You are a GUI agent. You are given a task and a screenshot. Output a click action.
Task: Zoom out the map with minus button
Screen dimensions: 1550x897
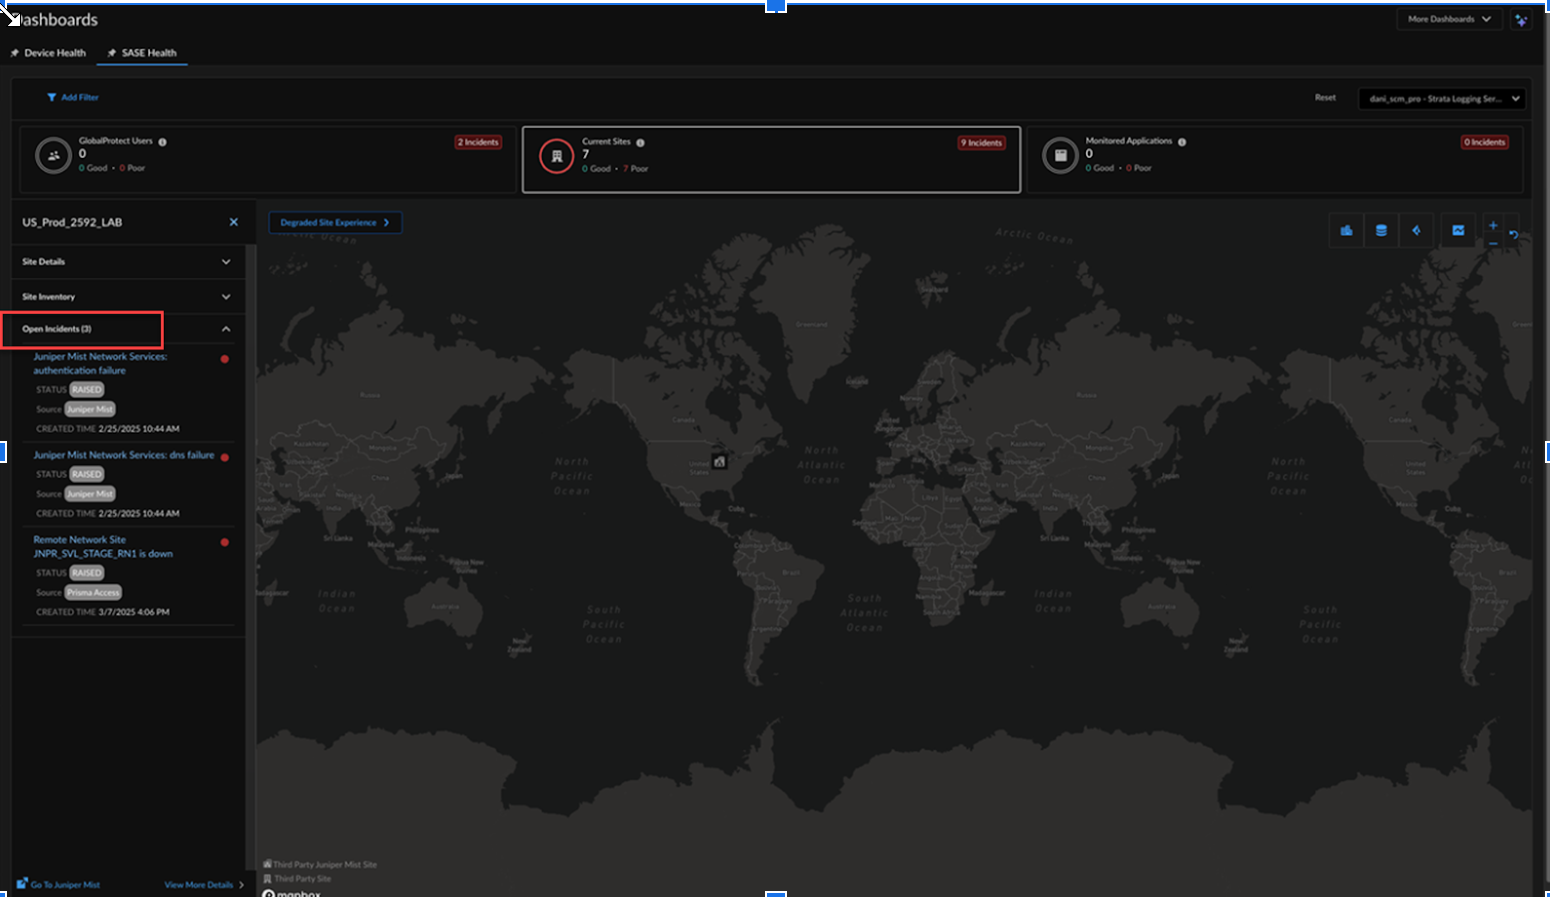click(x=1493, y=243)
